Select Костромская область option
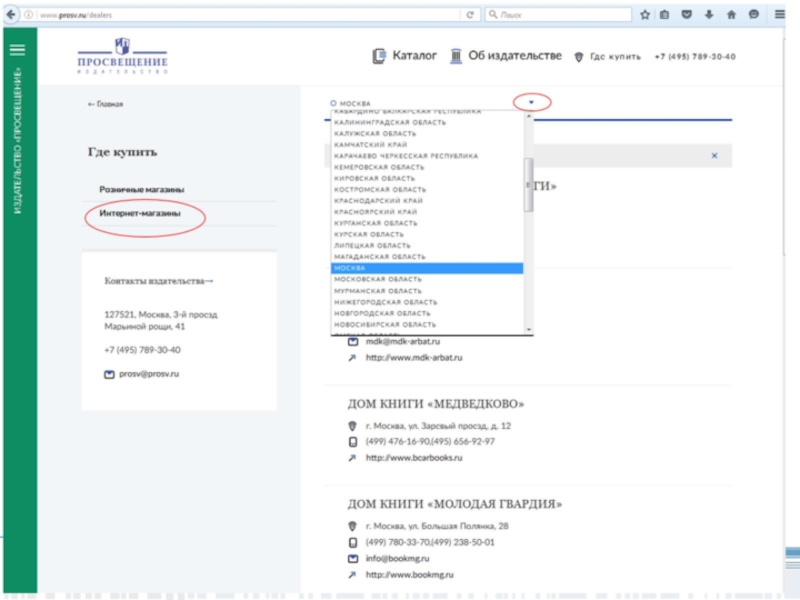 [x=427, y=190]
